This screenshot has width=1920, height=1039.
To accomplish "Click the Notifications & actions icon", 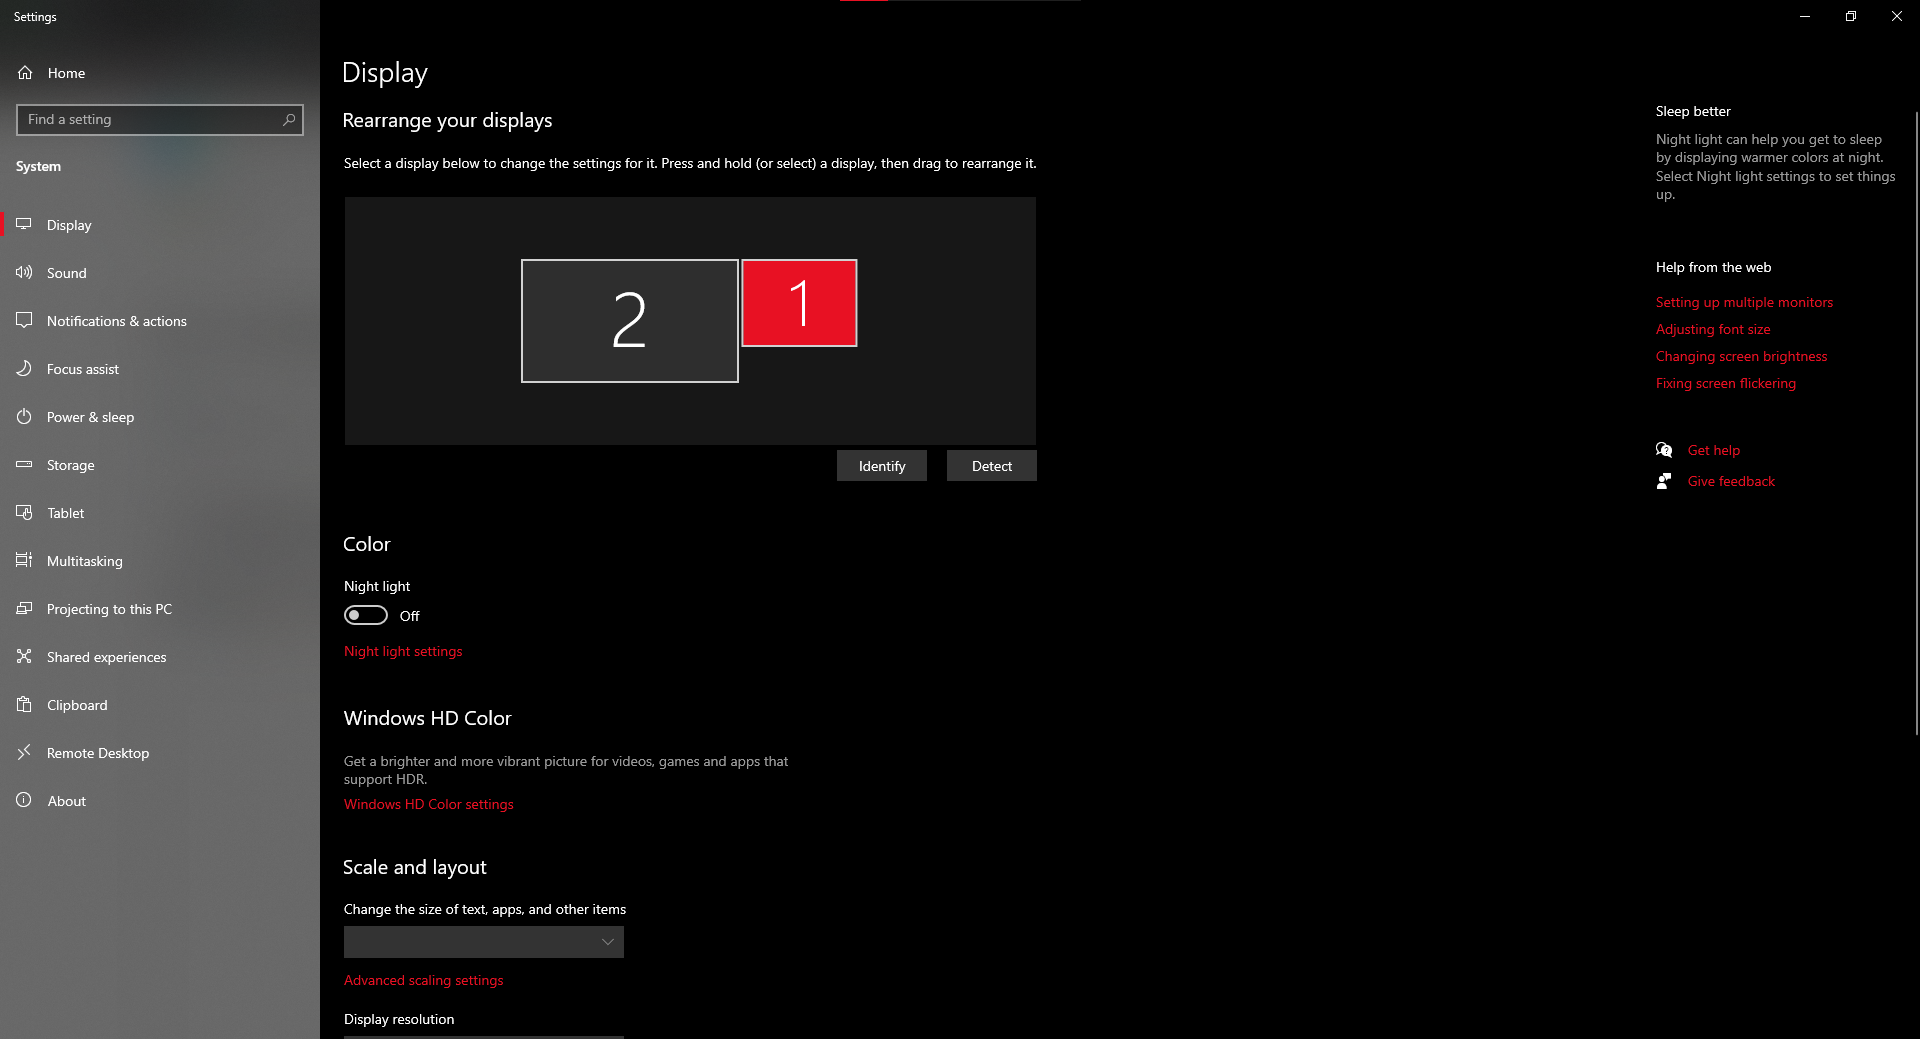I will pos(24,321).
